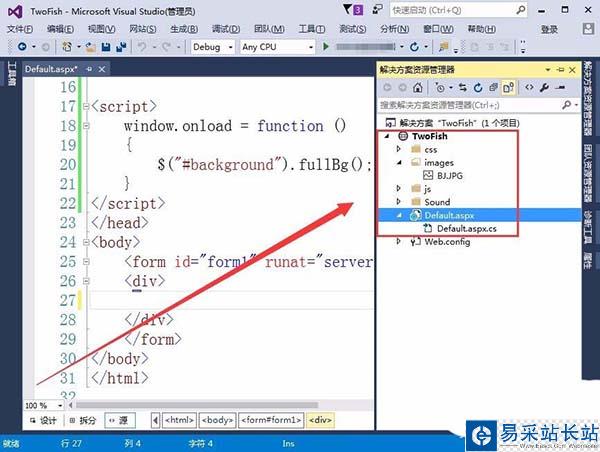
Task: Click the Undo arrow icon
Action: pyautogui.click(x=142, y=47)
